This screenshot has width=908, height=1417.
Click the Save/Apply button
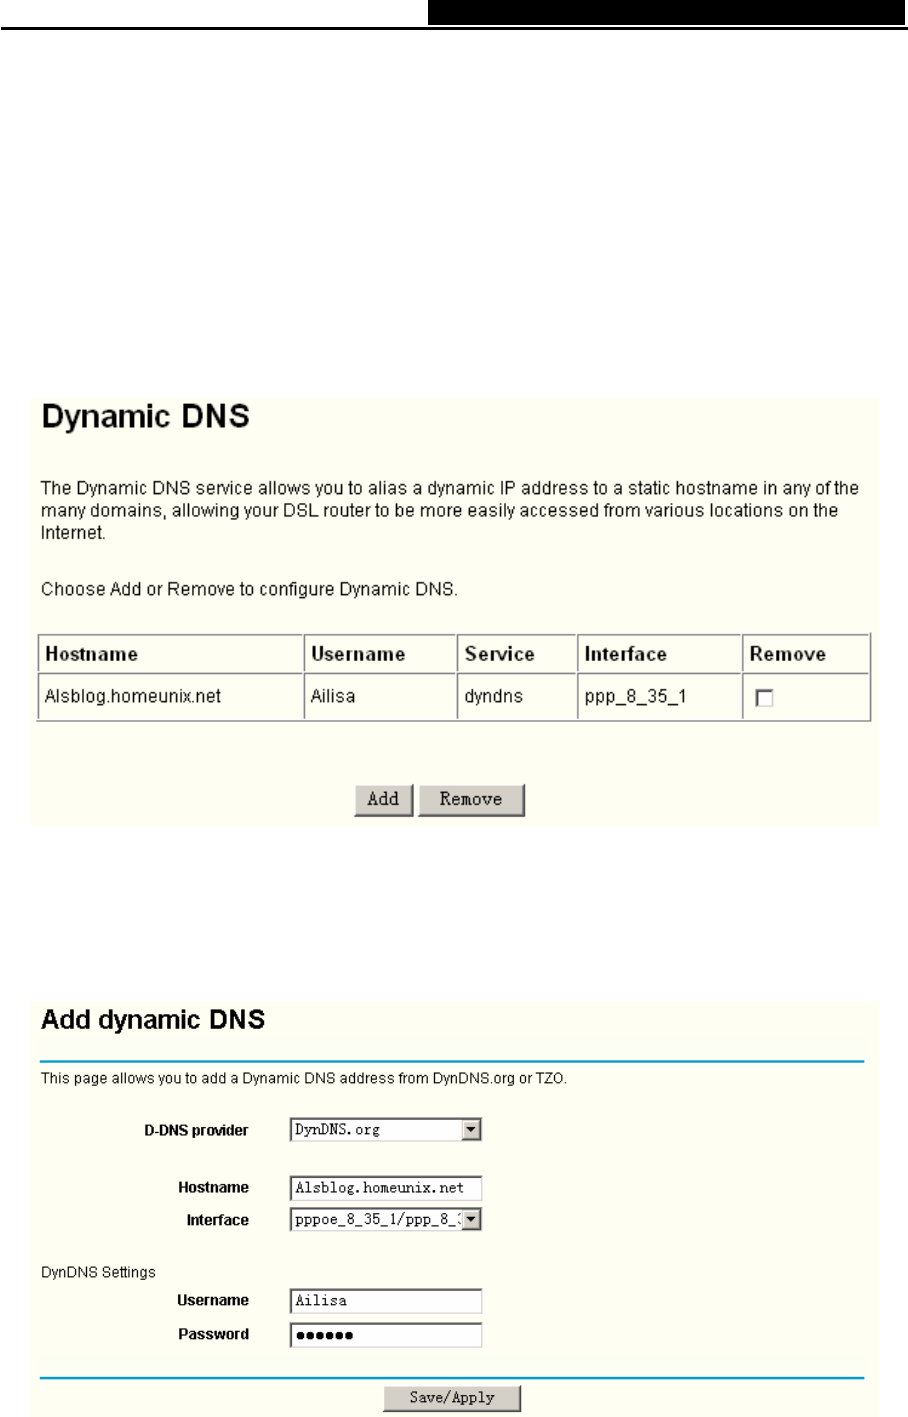click(x=452, y=1398)
